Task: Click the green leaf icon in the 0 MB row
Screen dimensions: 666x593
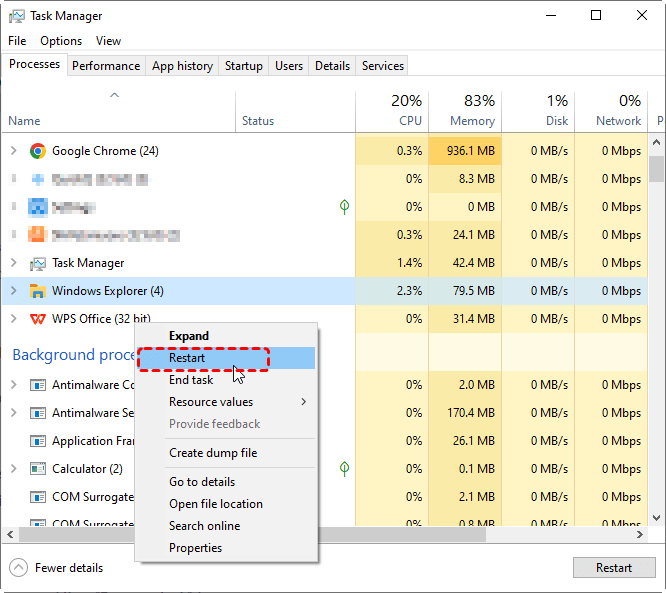Action: tap(344, 207)
